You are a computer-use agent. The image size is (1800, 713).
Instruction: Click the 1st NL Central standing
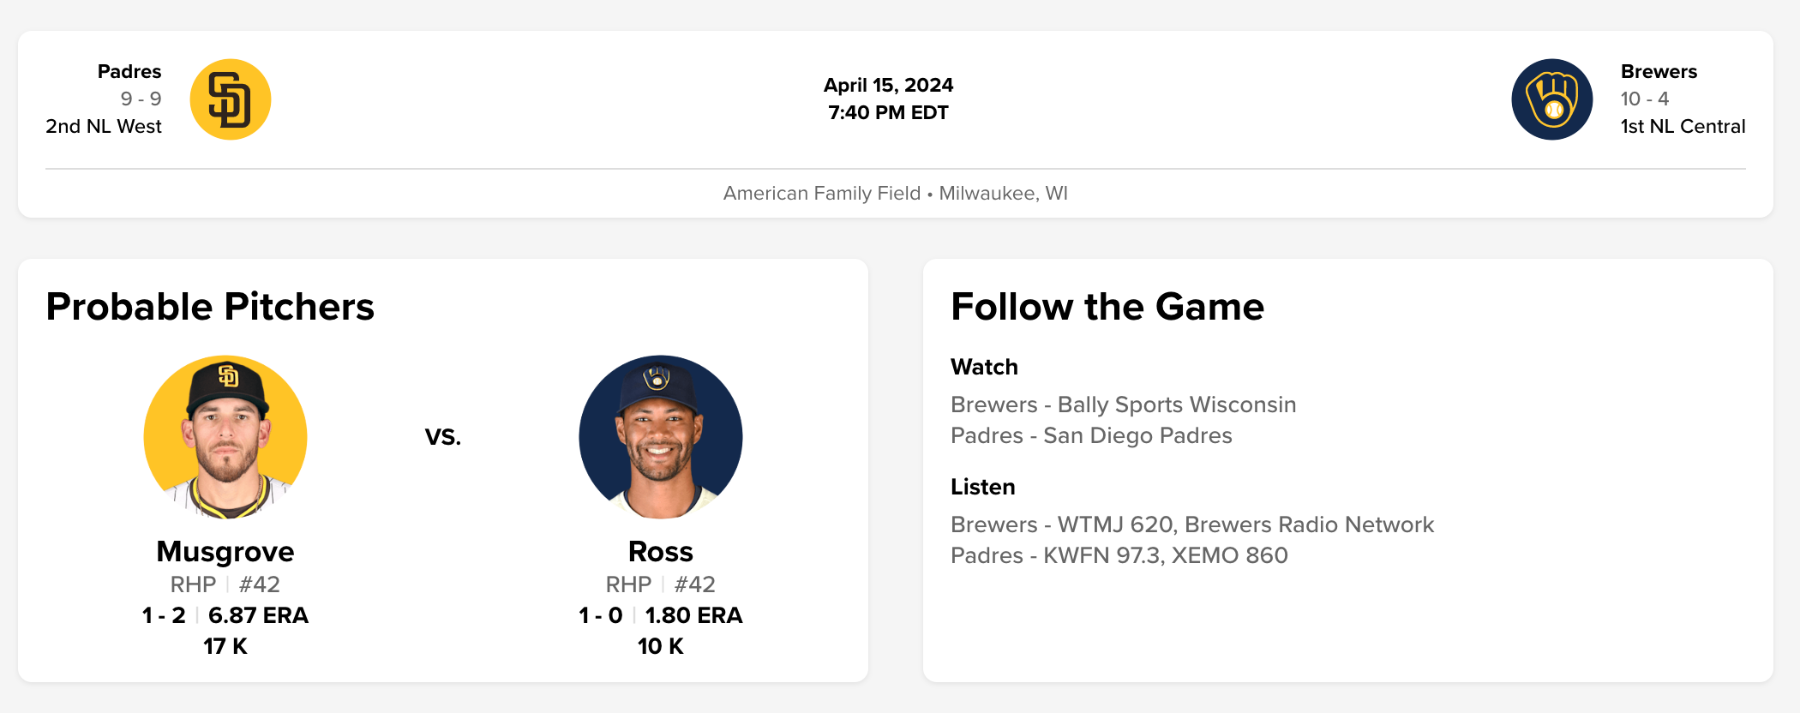coord(1682,127)
